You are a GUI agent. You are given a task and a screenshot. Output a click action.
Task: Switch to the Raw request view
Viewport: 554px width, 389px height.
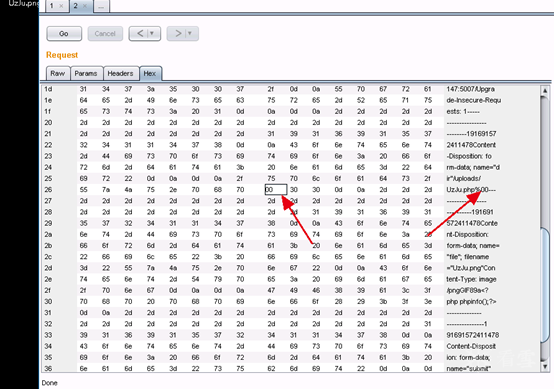[x=58, y=73]
